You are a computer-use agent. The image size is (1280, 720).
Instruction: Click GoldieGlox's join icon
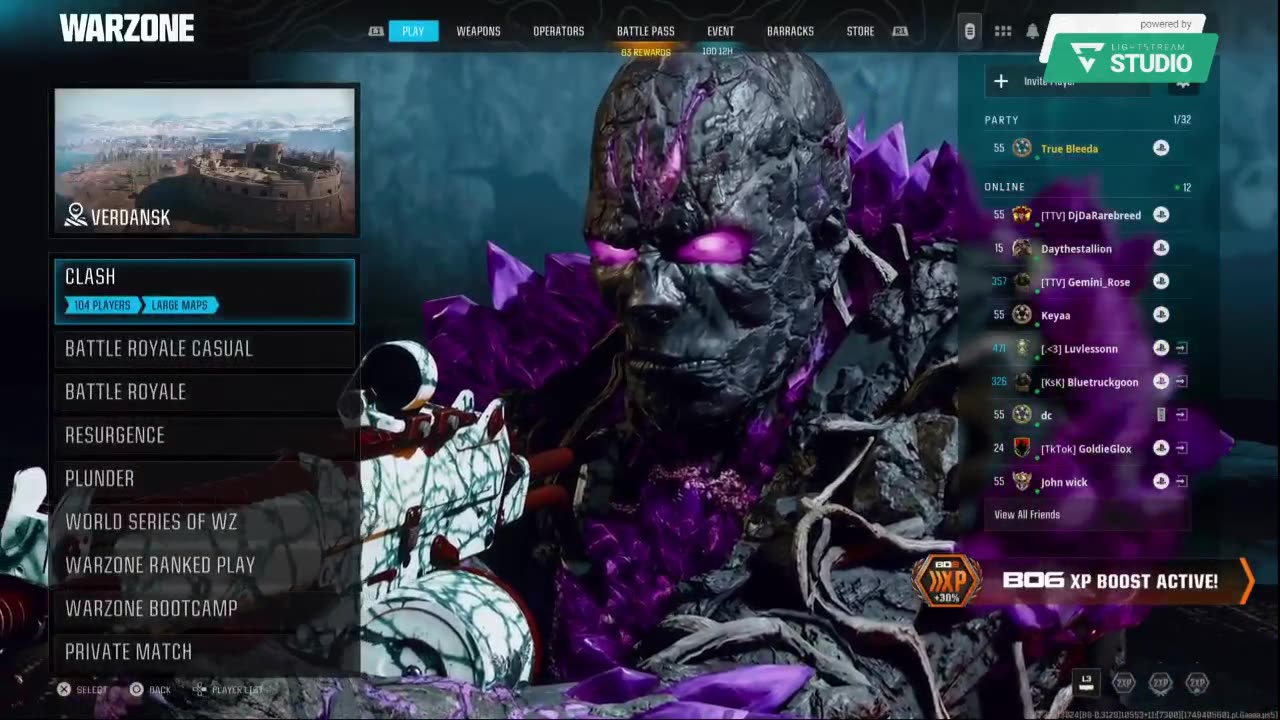[1181, 448]
